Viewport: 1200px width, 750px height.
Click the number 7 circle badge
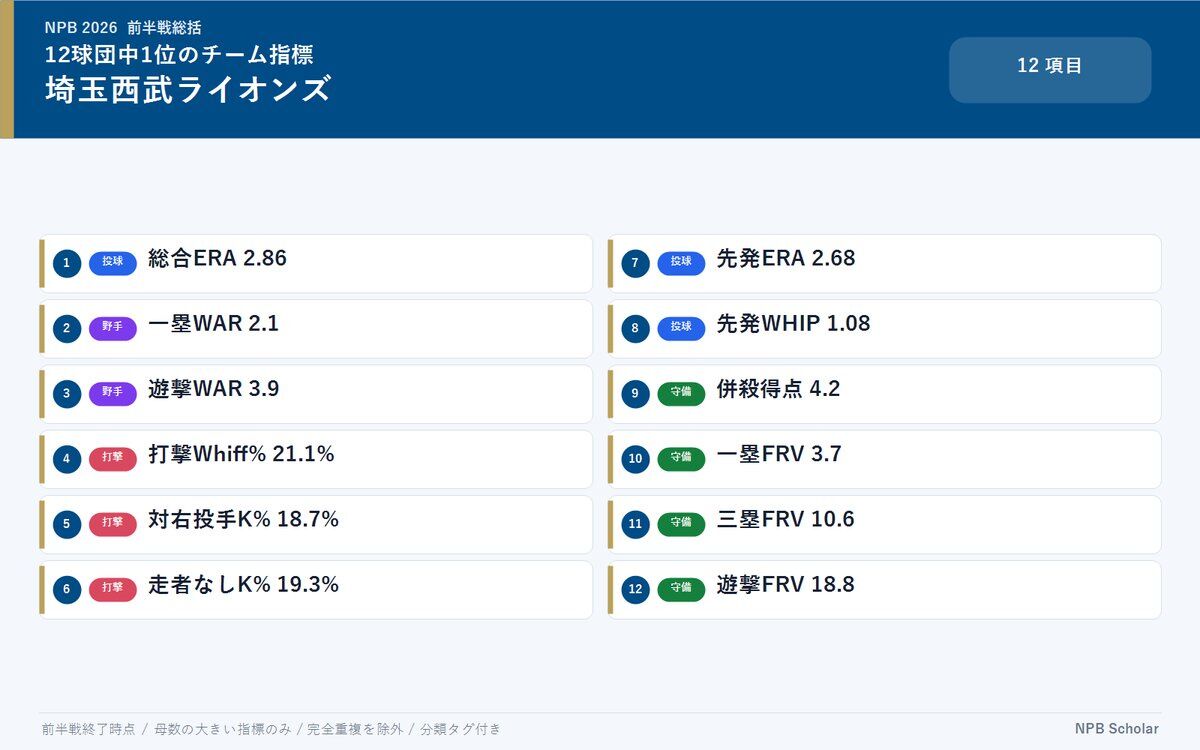click(635, 264)
